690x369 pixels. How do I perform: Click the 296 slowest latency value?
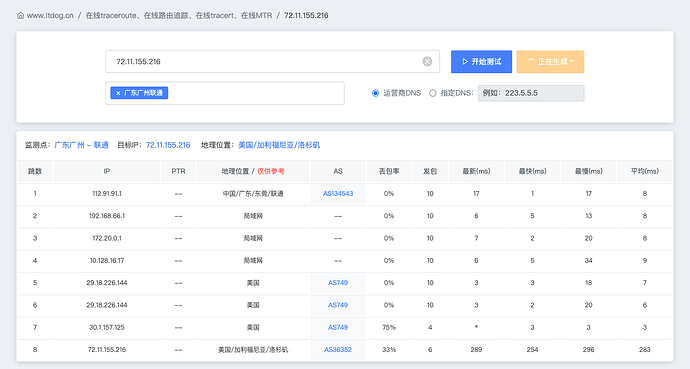(x=588, y=350)
